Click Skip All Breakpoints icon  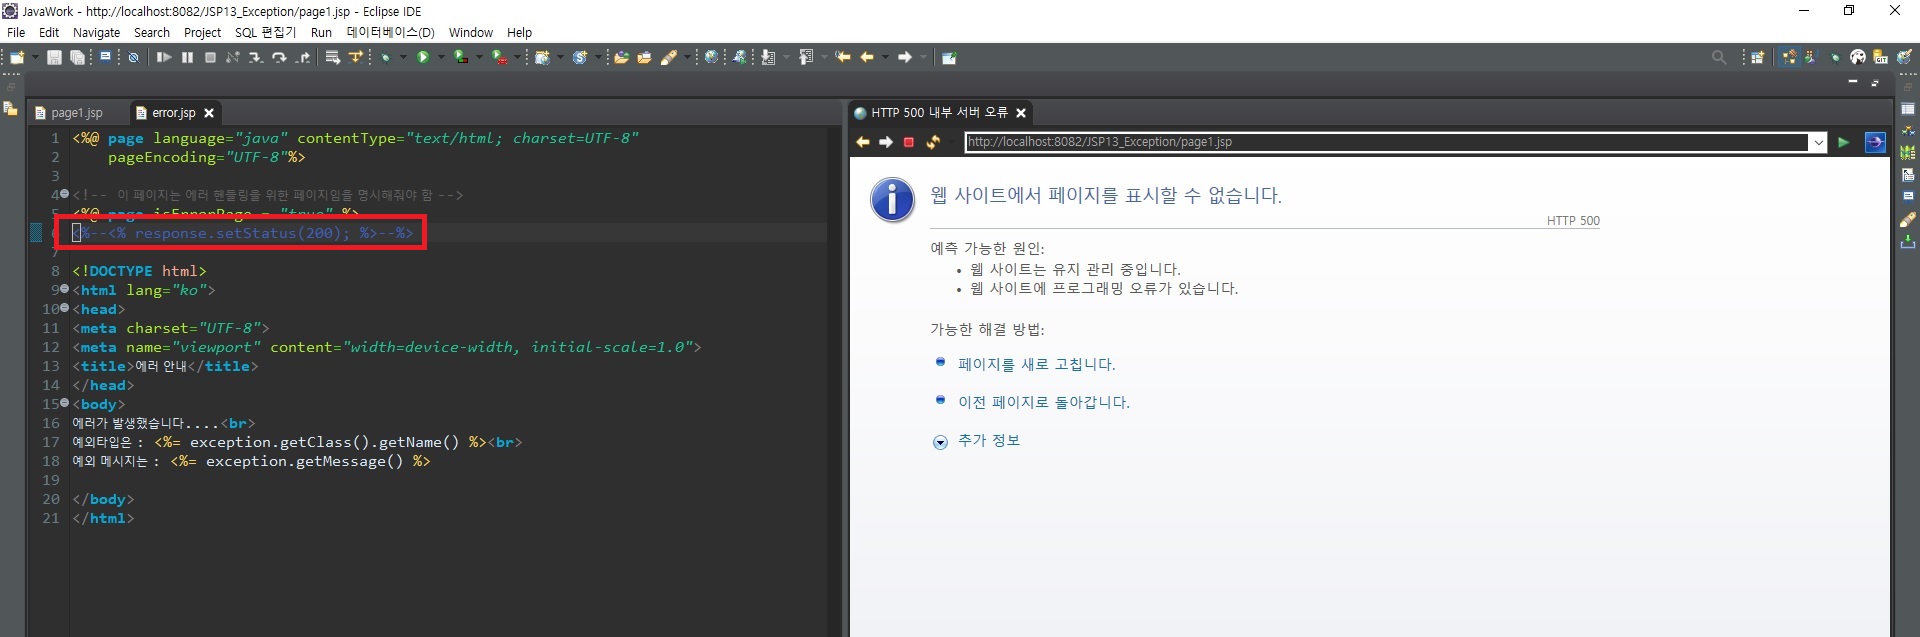click(x=133, y=58)
